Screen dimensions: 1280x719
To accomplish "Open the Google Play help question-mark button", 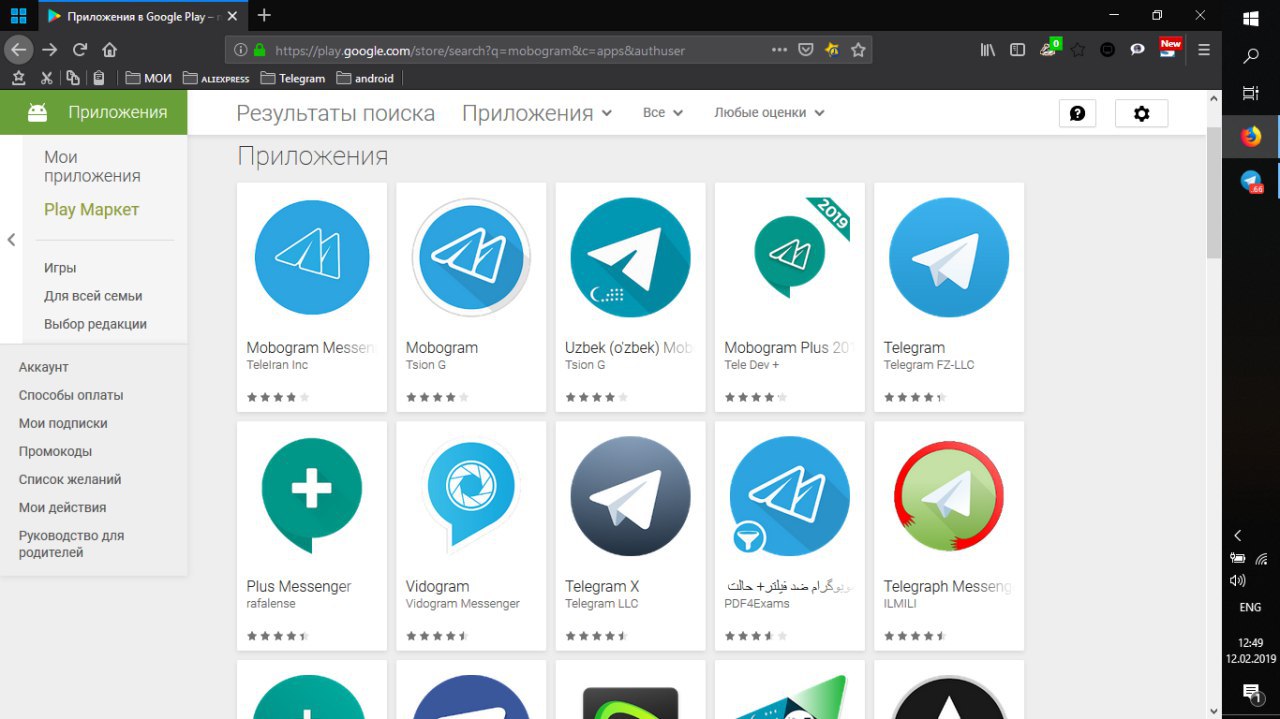I will tap(1077, 113).
